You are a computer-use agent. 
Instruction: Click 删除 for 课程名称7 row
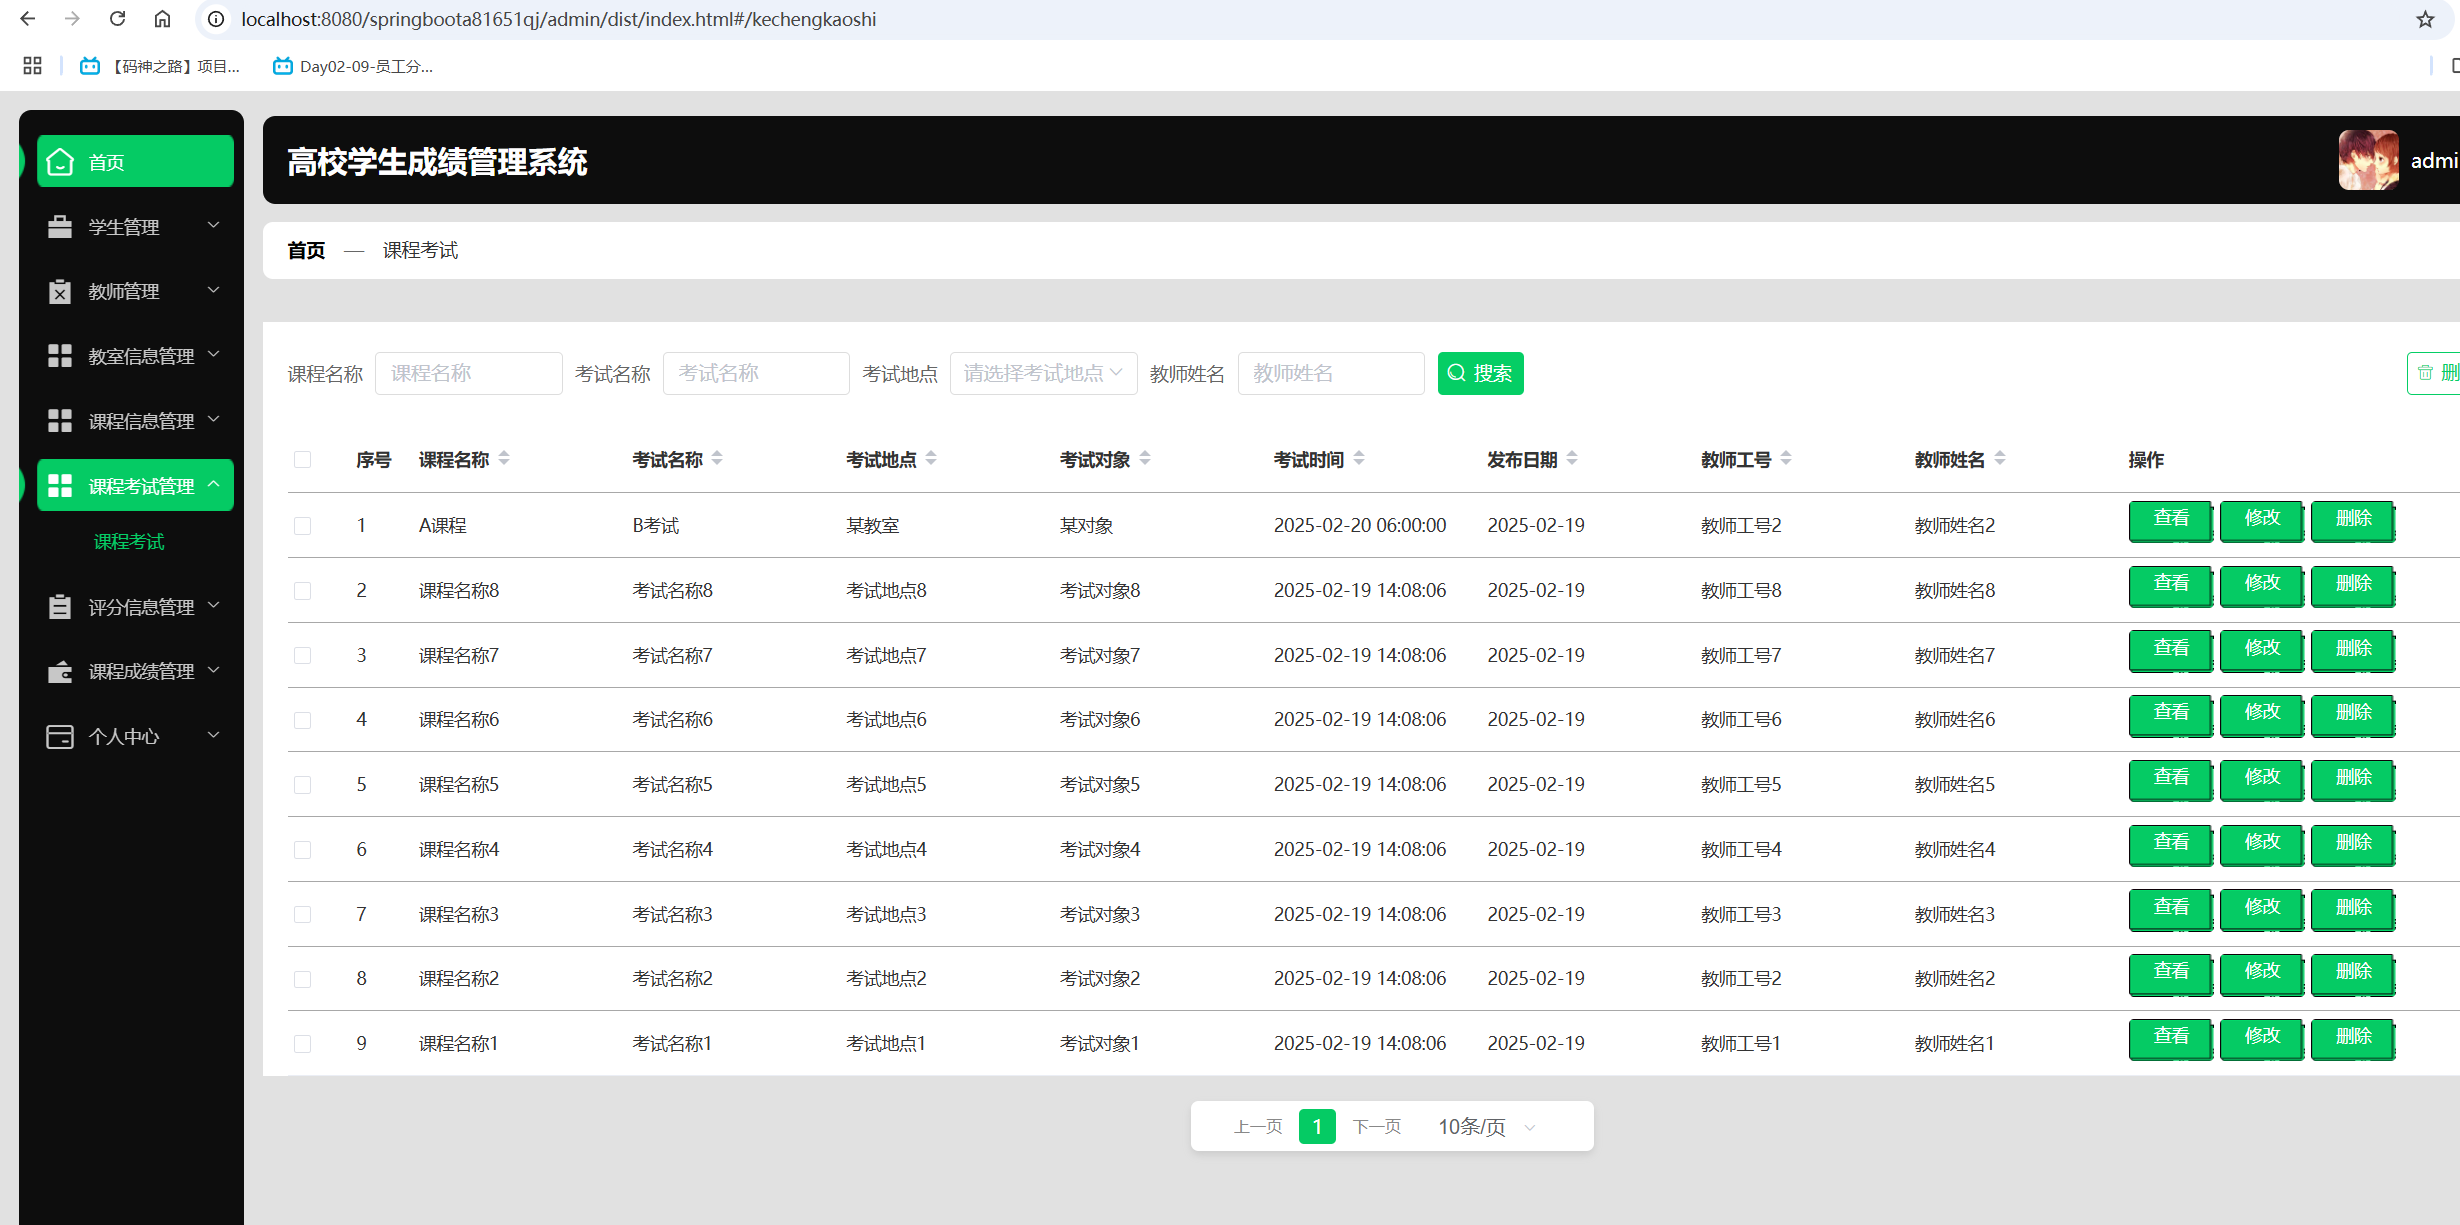click(2353, 650)
